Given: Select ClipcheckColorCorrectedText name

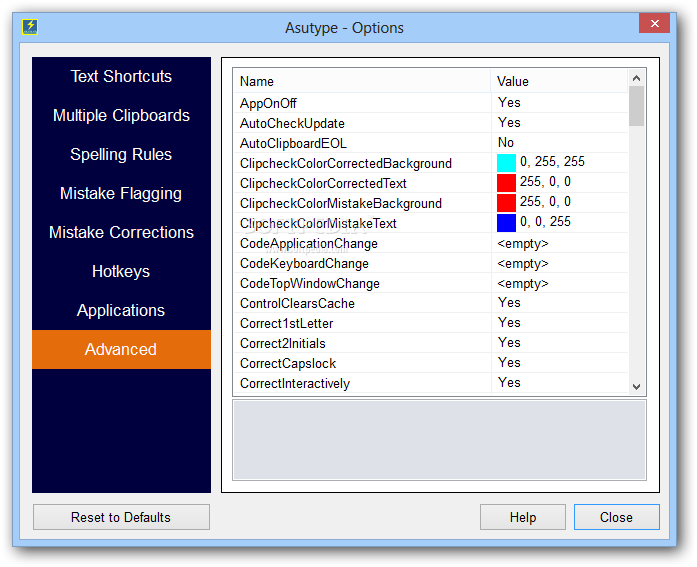Looking at the screenshot, I should tap(323, 184).
